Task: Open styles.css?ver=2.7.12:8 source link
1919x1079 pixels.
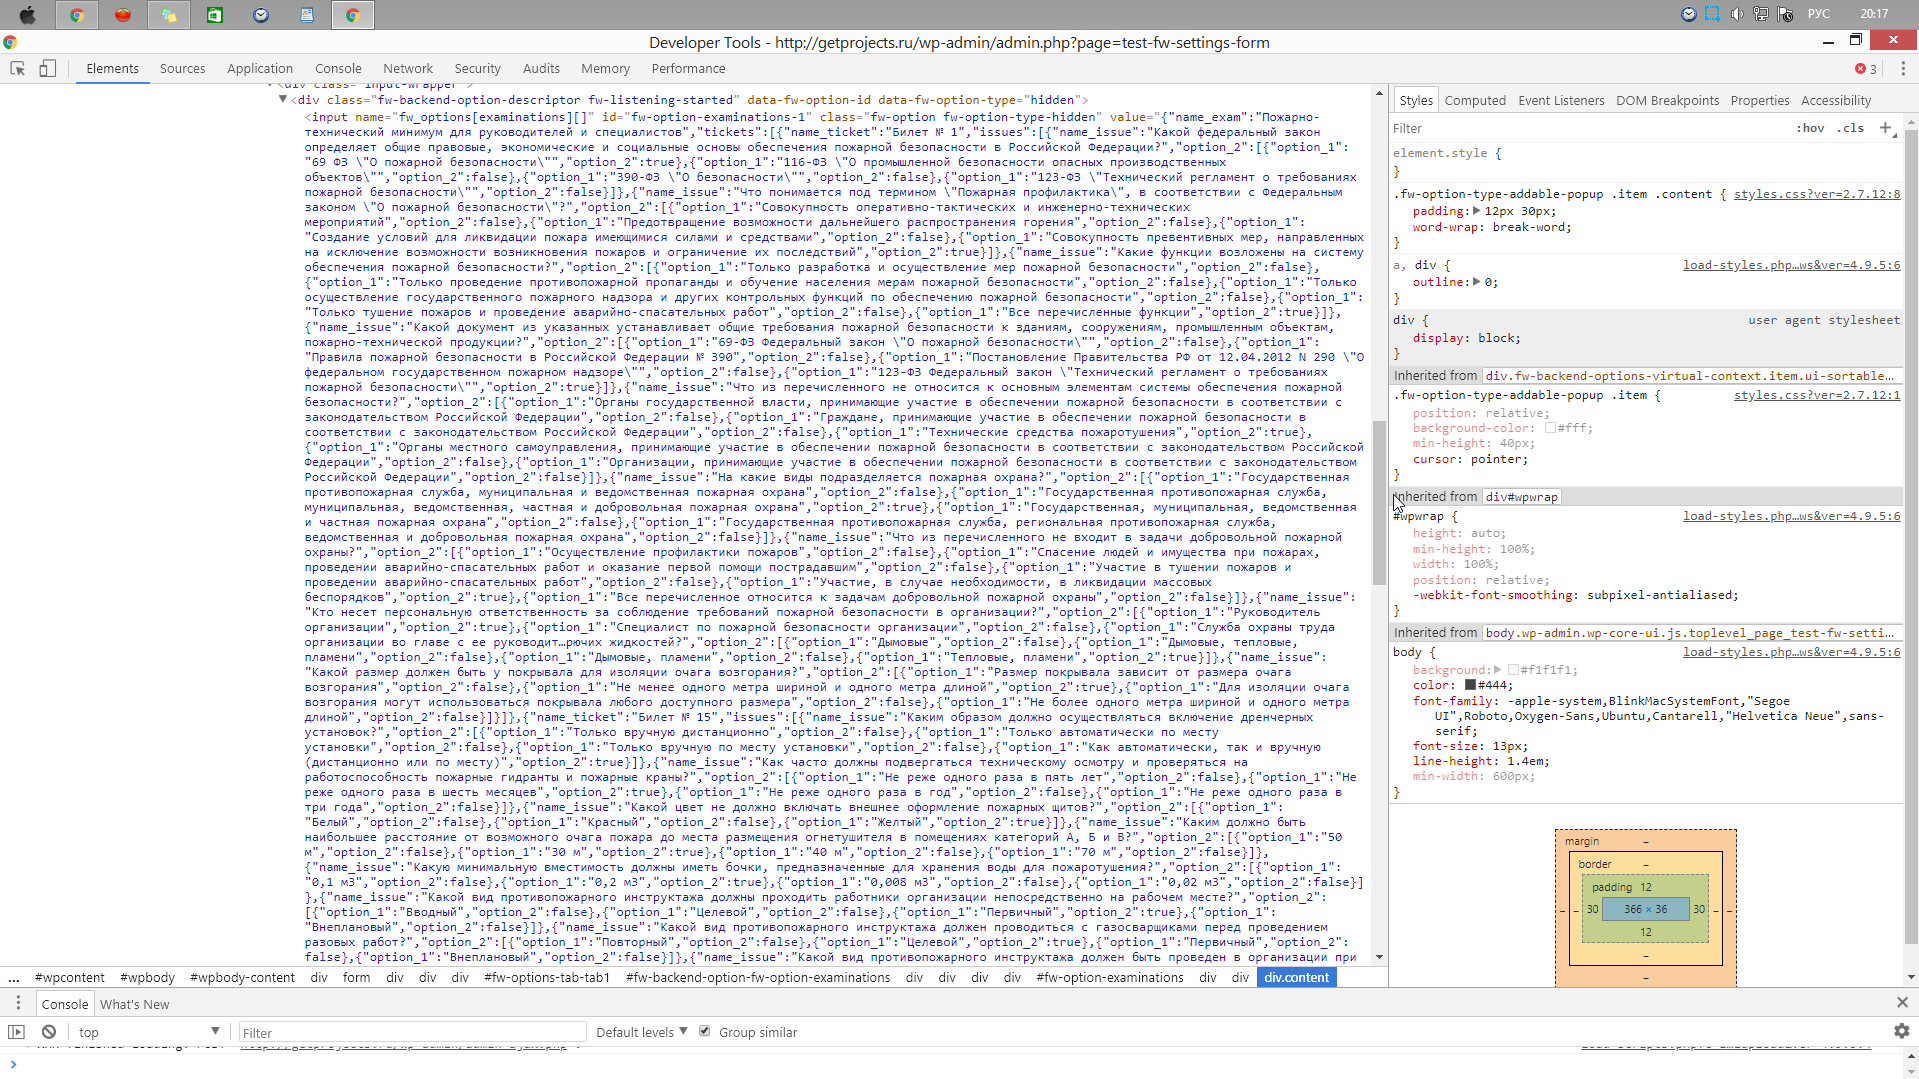Action: tap(1817, 194)
